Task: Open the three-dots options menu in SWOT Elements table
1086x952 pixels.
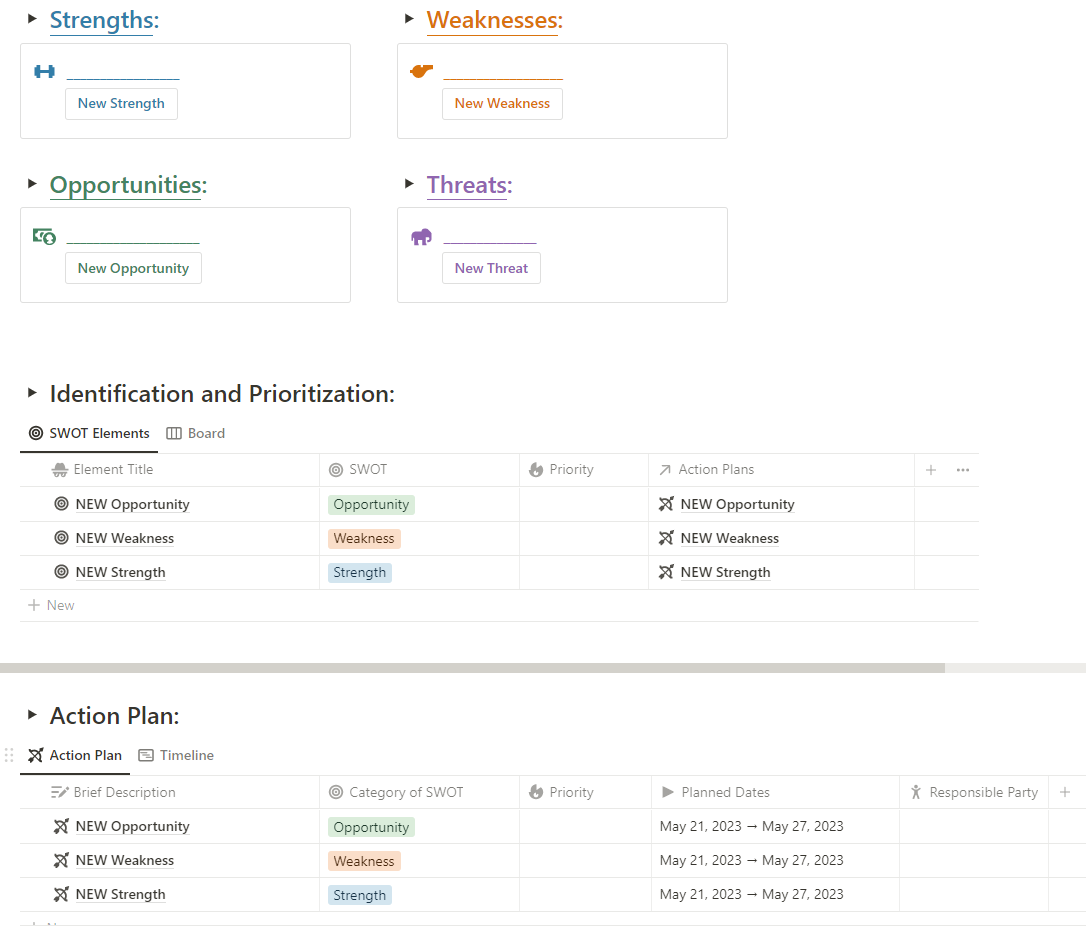Action: 963,470
